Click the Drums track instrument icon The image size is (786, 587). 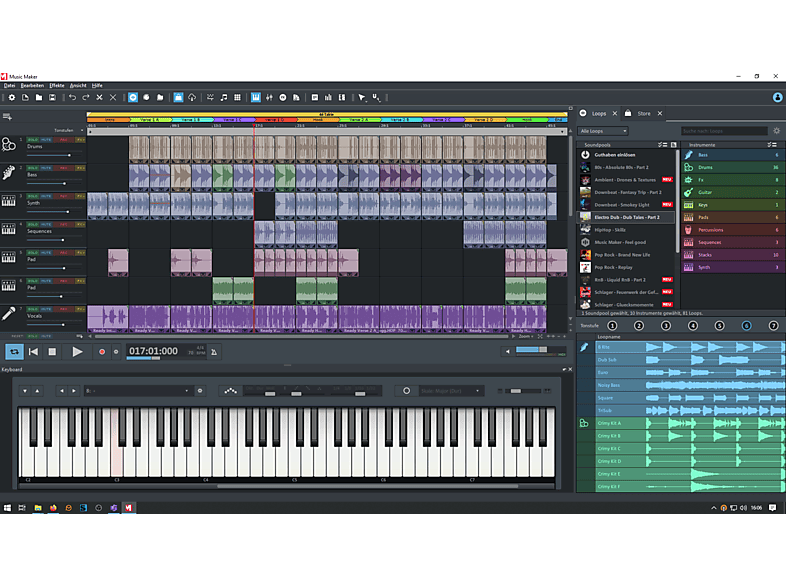click(9, 145)
